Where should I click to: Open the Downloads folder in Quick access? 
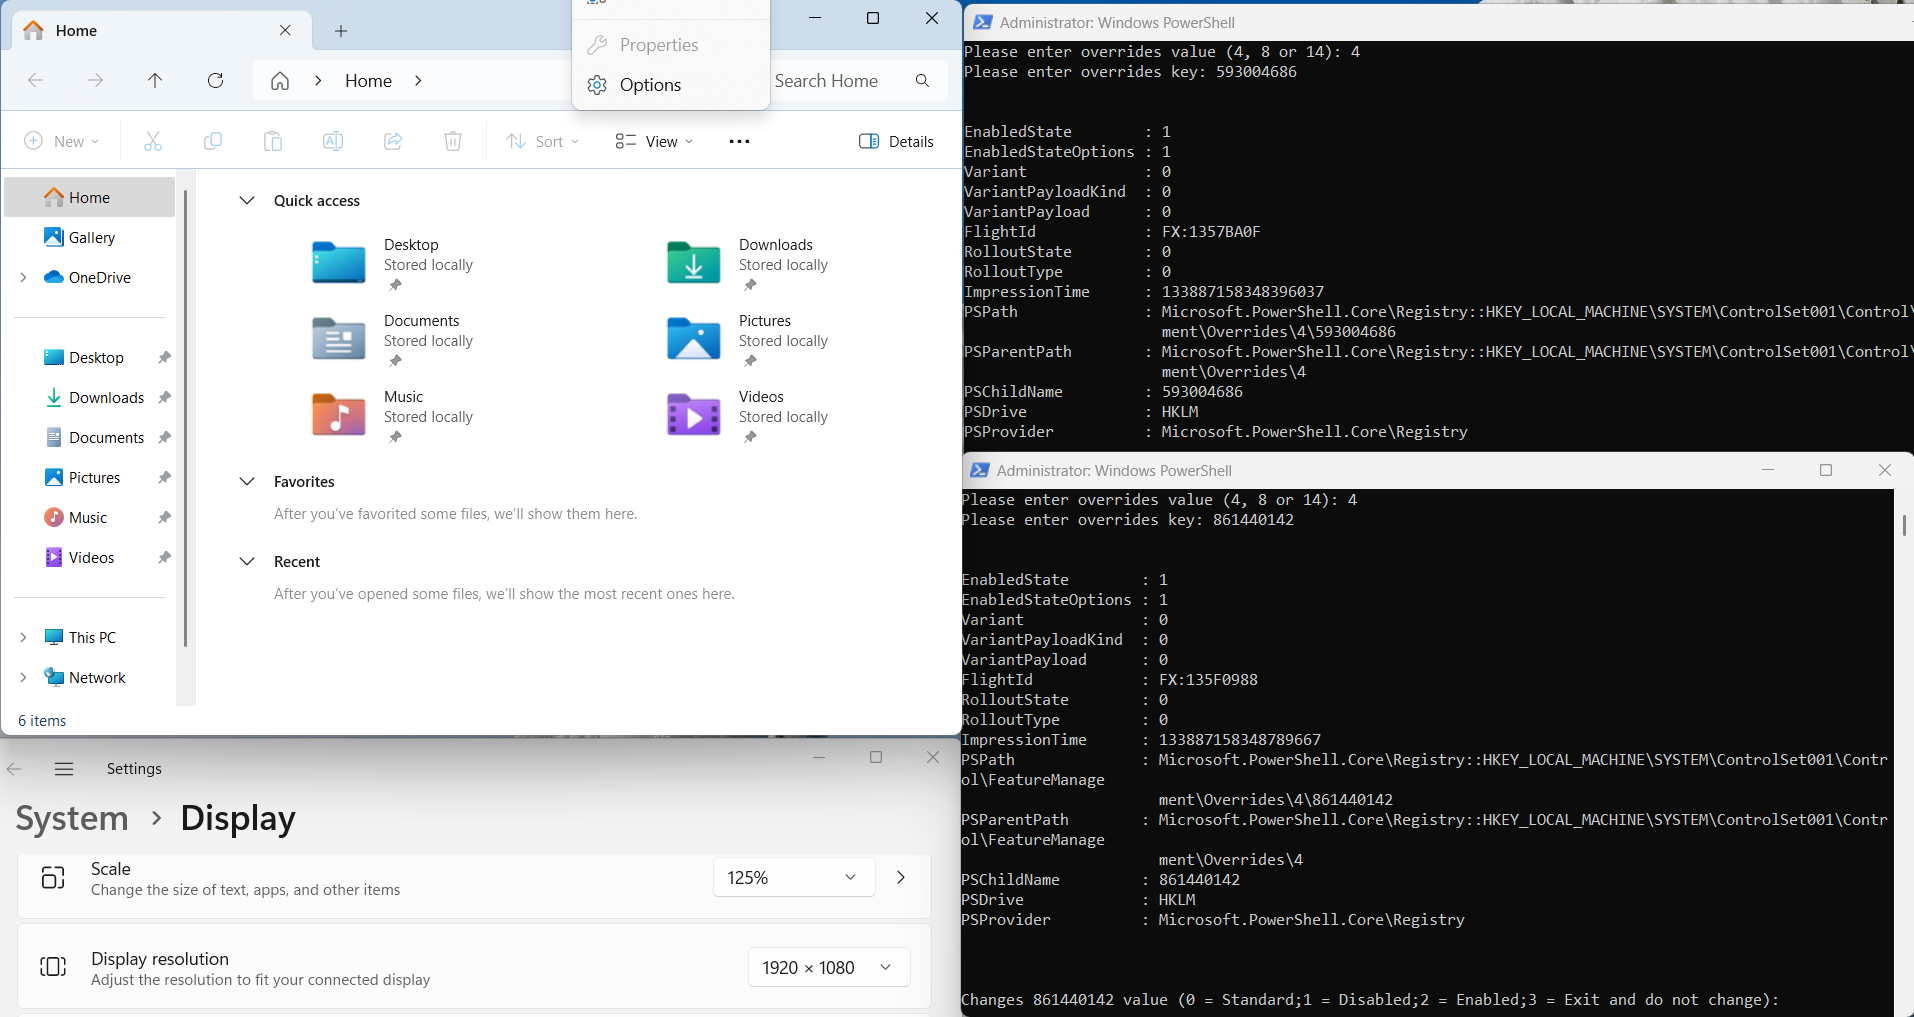point(749,265)
